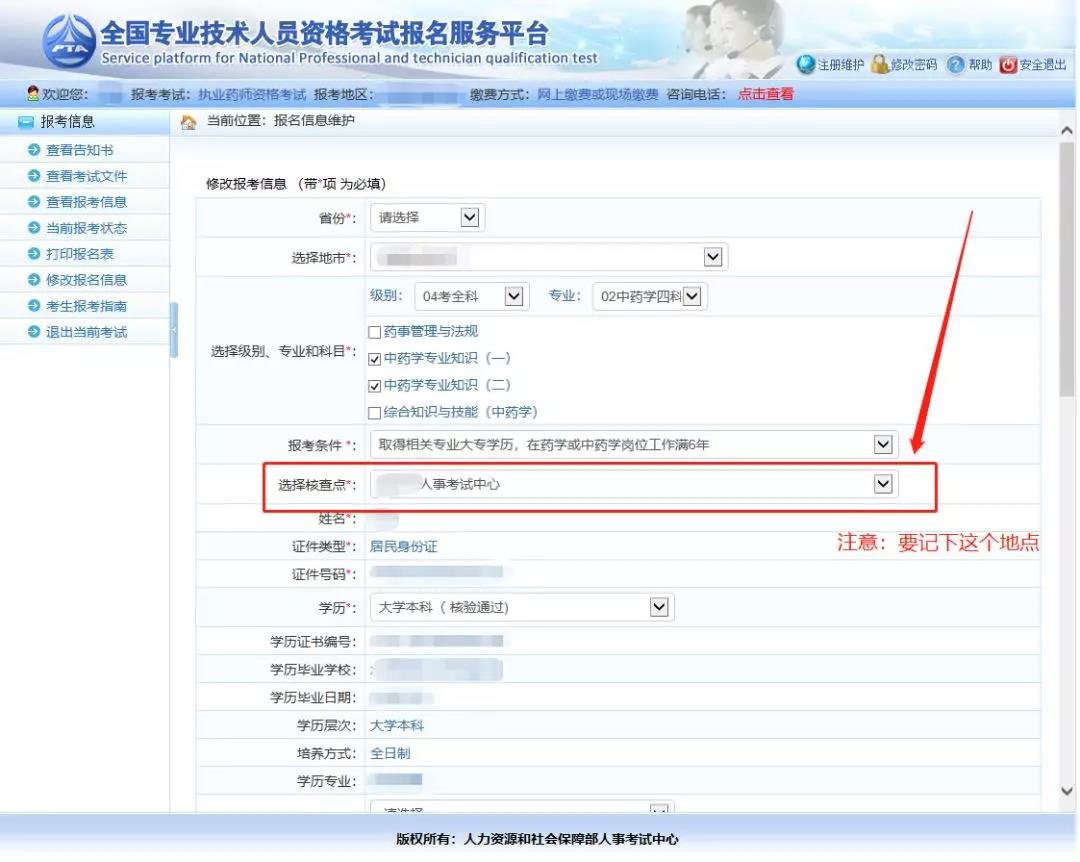This screenshot has height=862, width=1080.
Task: Click the scrollbar up arrow
Action: [x=1067, y=130]
